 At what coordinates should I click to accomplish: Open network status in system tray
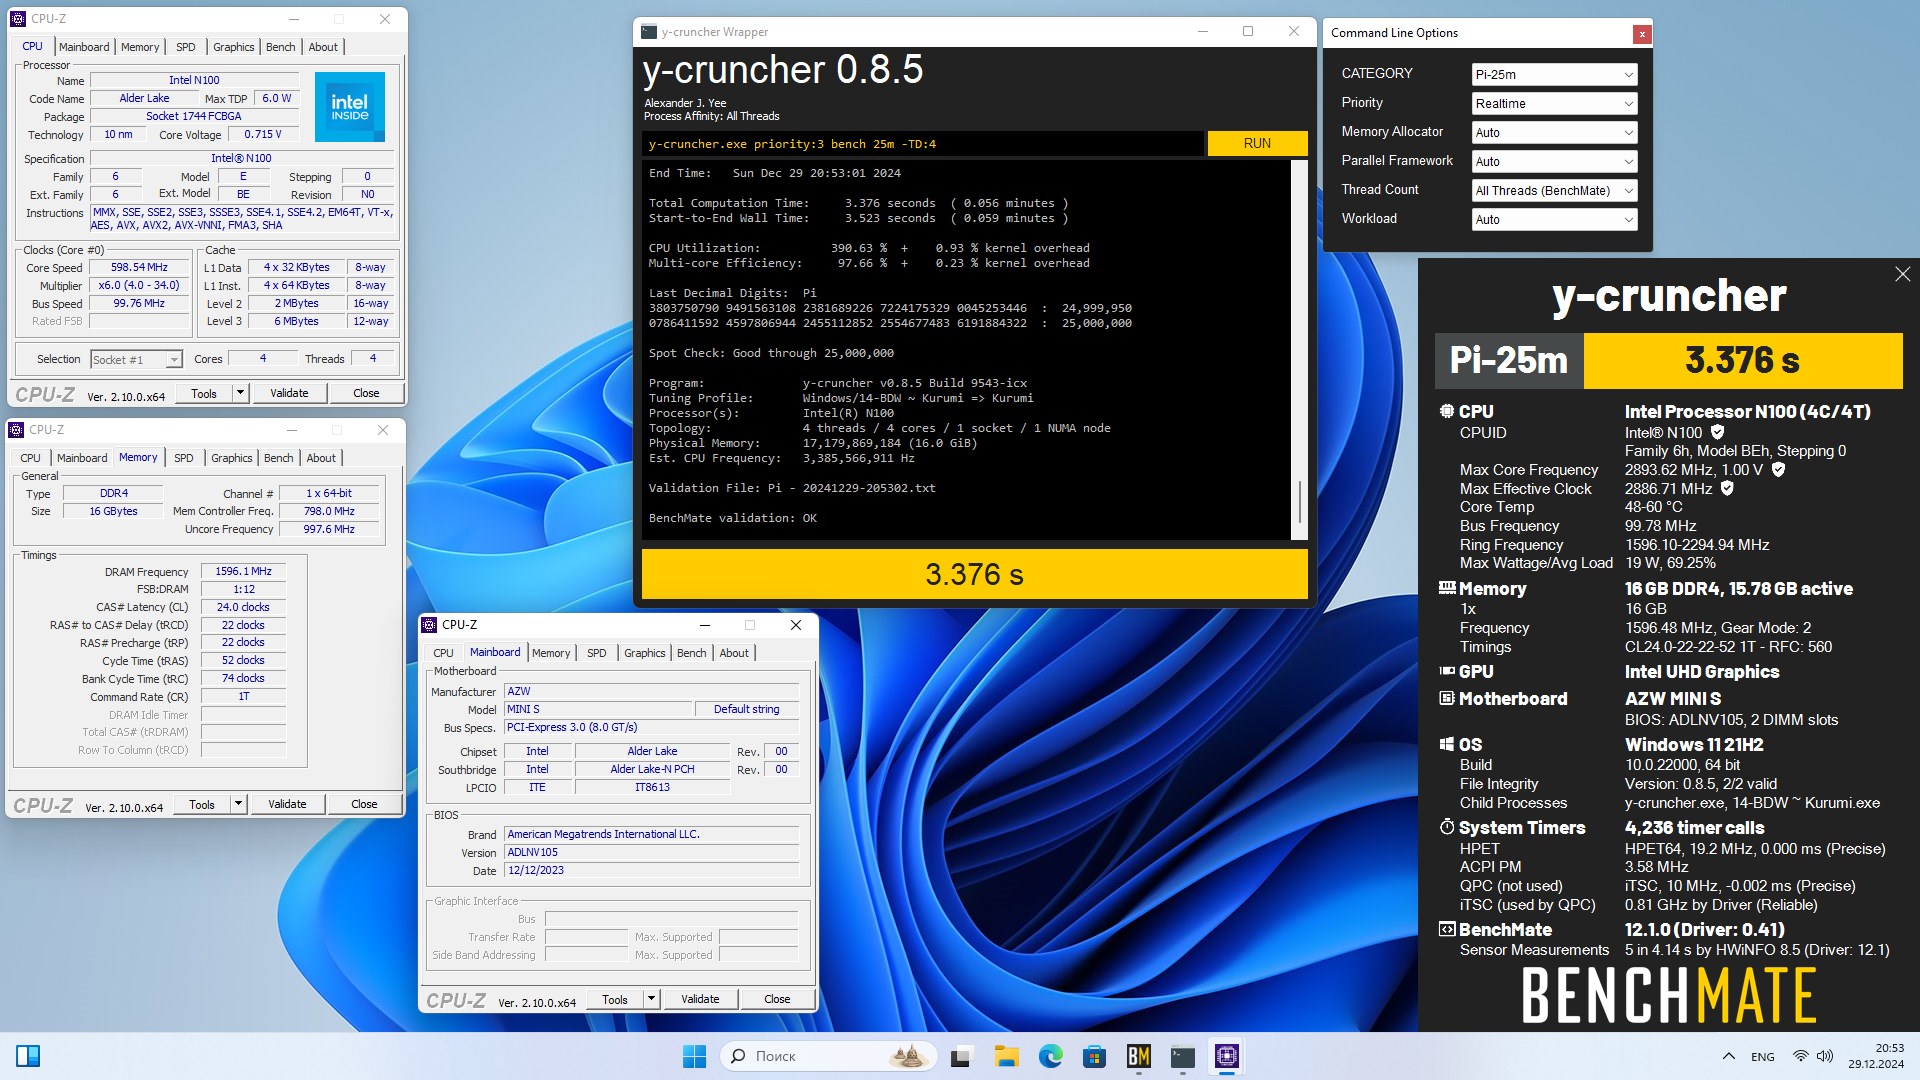point(1800,1056)
